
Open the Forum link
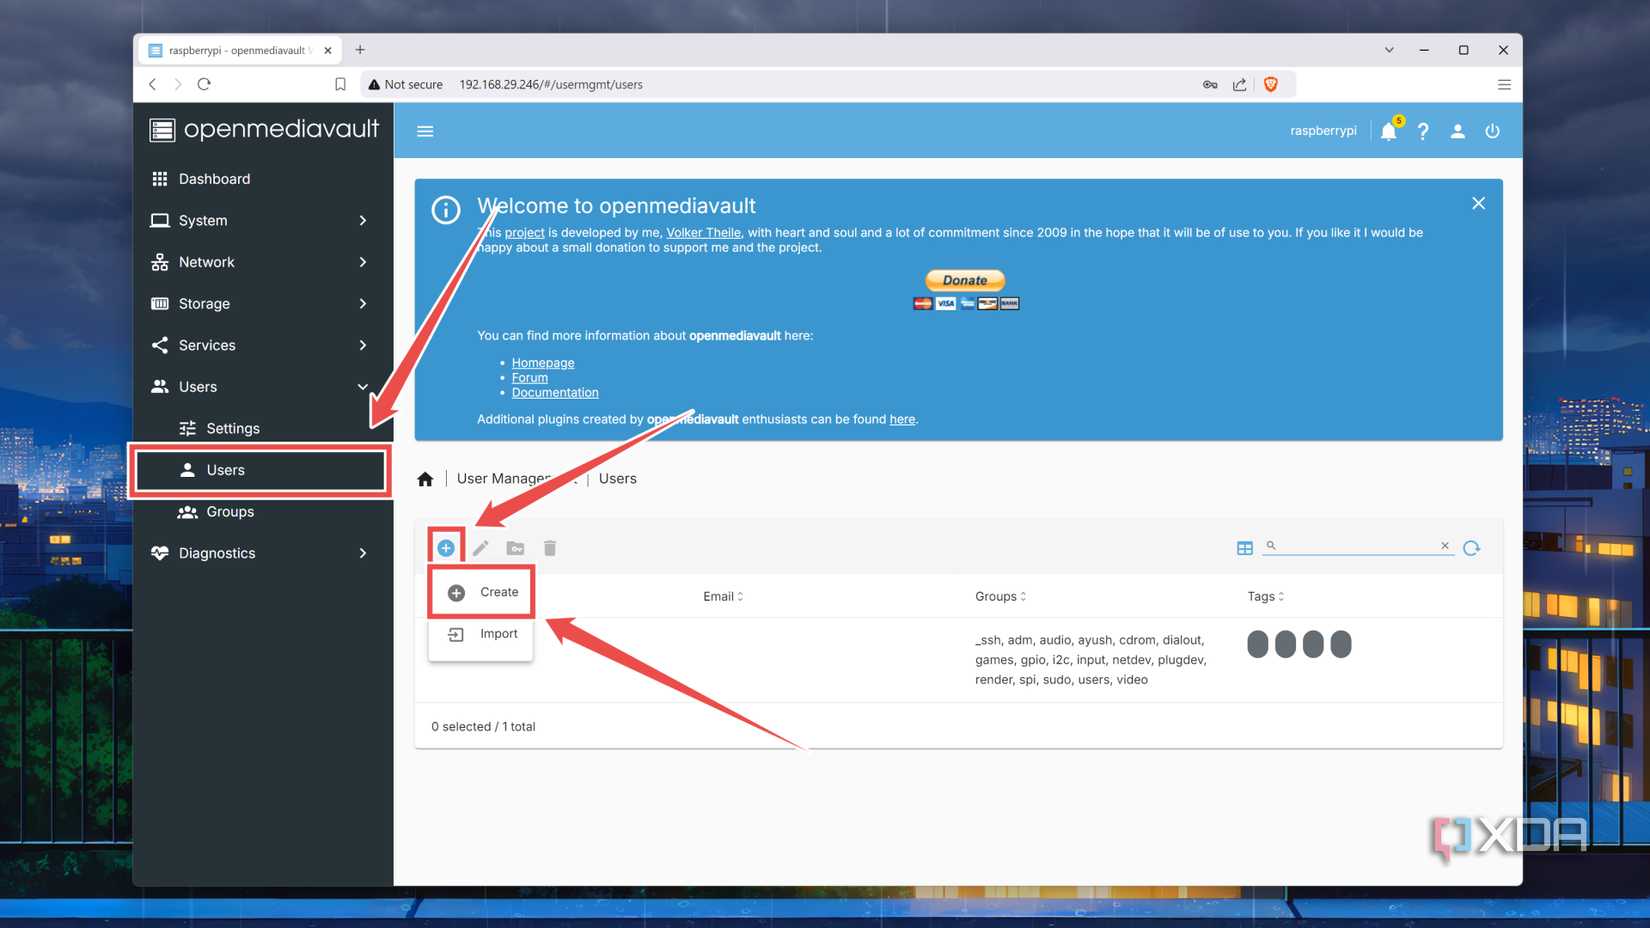click(530, 378)
